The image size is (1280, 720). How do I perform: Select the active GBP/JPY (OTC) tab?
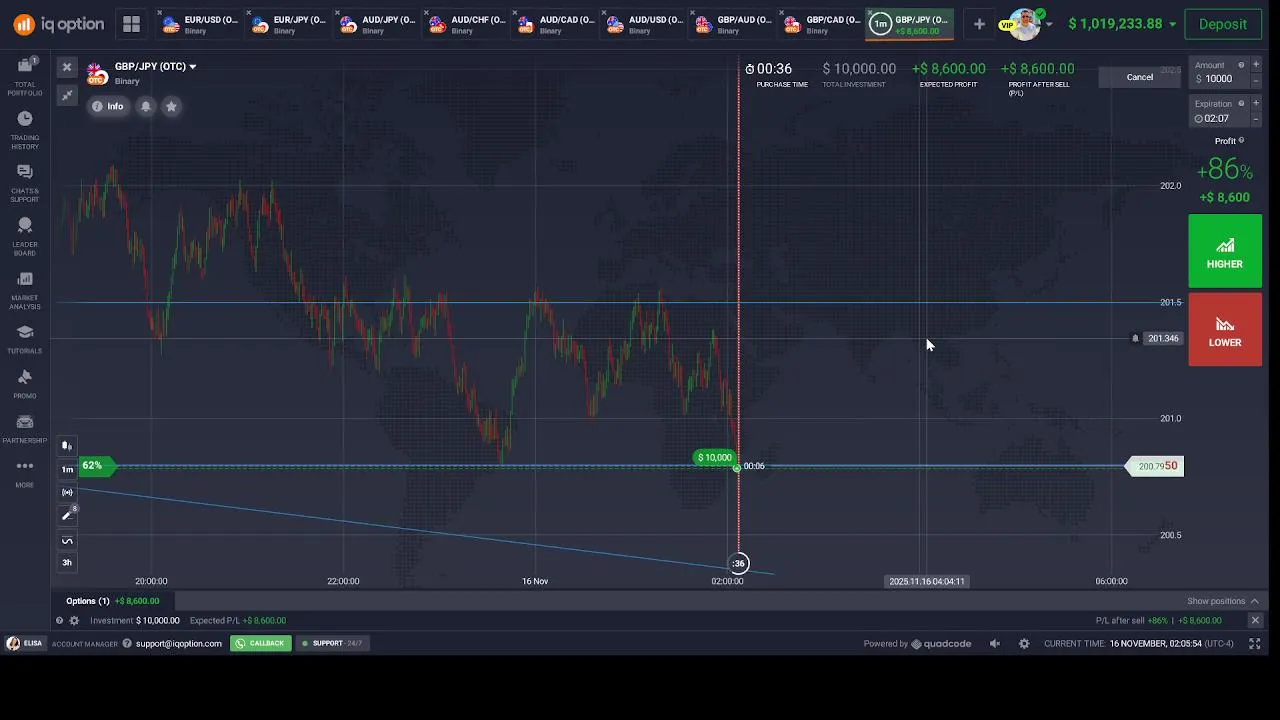pos(909,24)
